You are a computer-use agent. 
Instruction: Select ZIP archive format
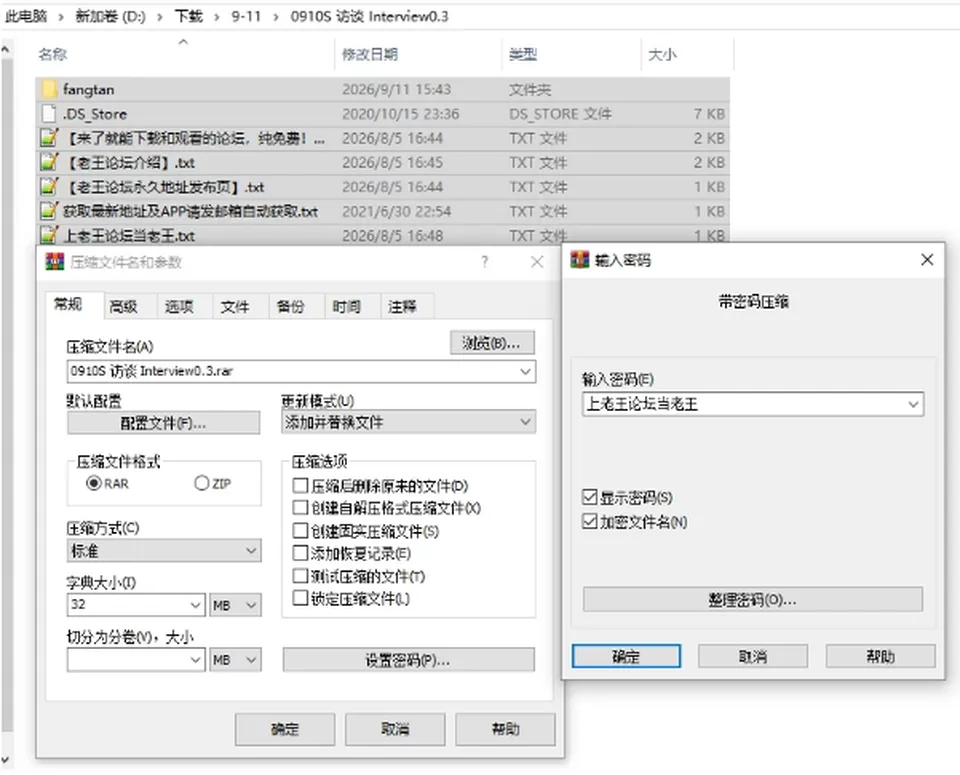201,483
